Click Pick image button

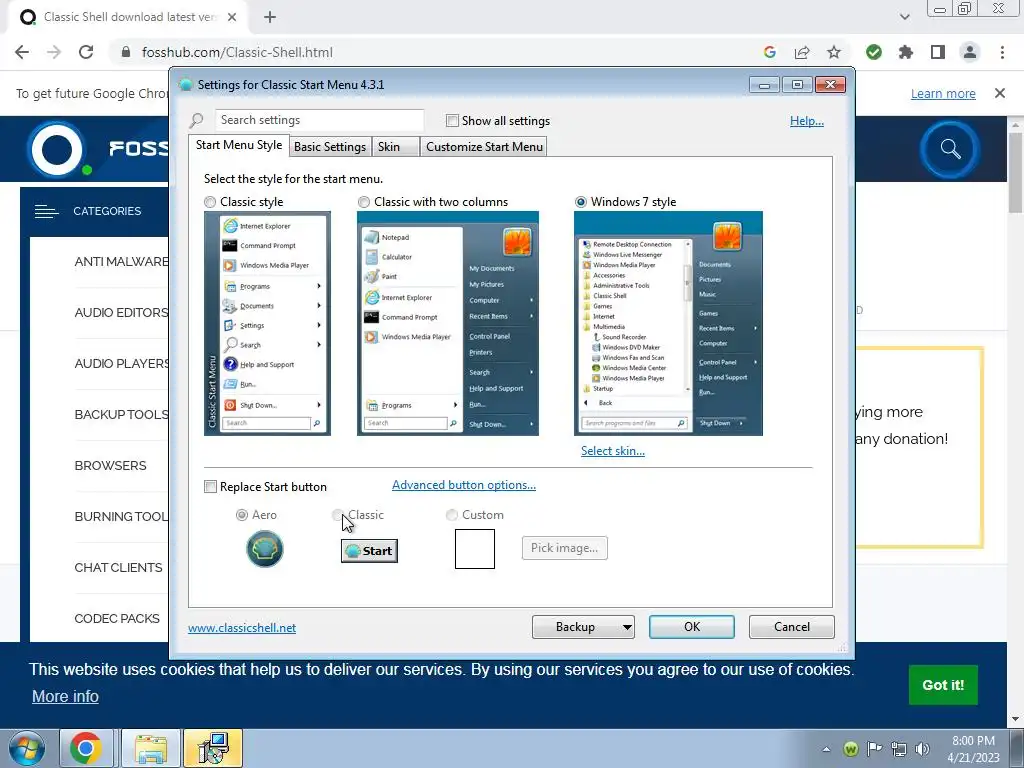point(564,548)
